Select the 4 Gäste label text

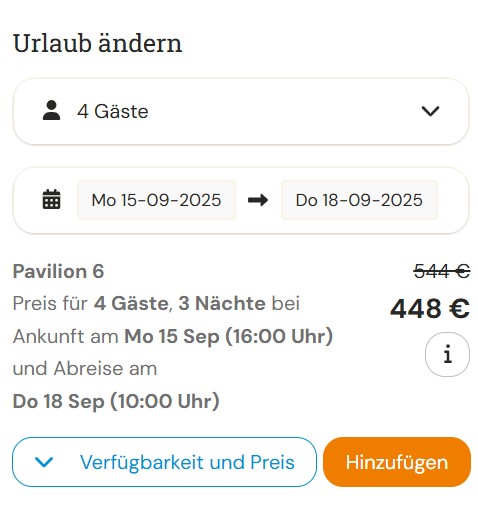(113, 111)
